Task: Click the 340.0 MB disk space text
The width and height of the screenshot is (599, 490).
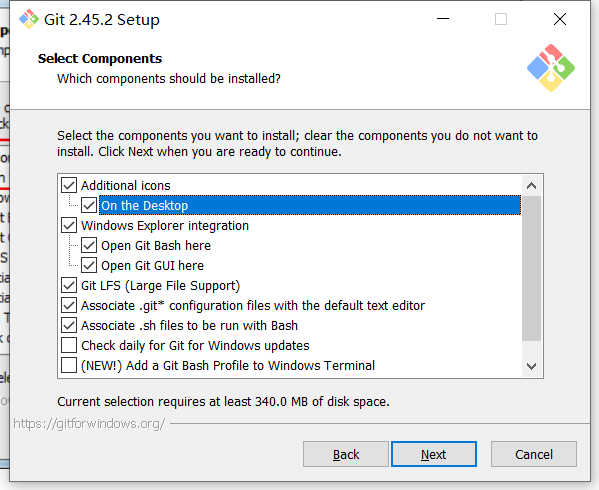Action: [223, 401]
